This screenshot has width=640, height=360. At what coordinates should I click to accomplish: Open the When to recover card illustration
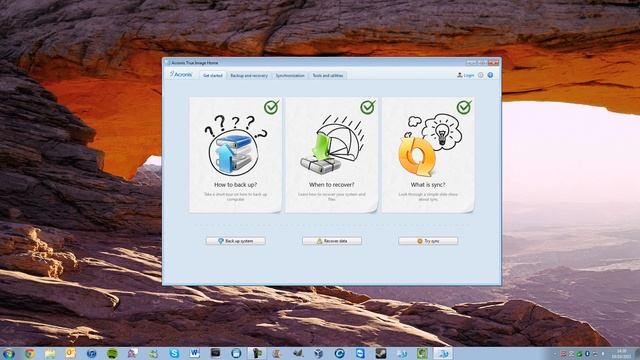coord(332,144)
